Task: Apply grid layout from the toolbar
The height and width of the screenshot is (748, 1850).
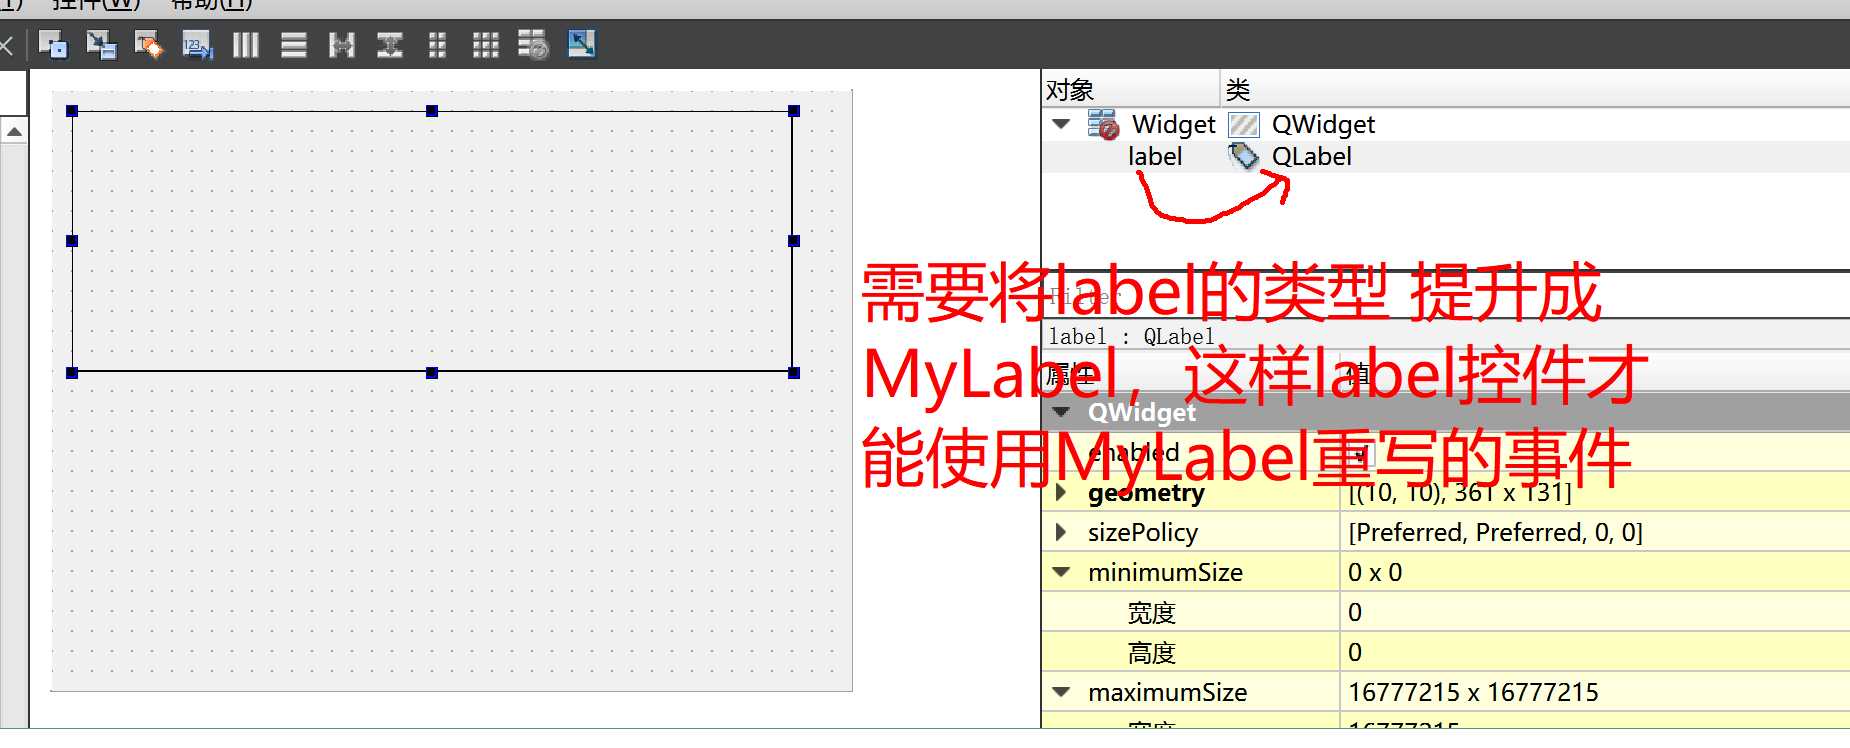Action: [x=485, y=45]
